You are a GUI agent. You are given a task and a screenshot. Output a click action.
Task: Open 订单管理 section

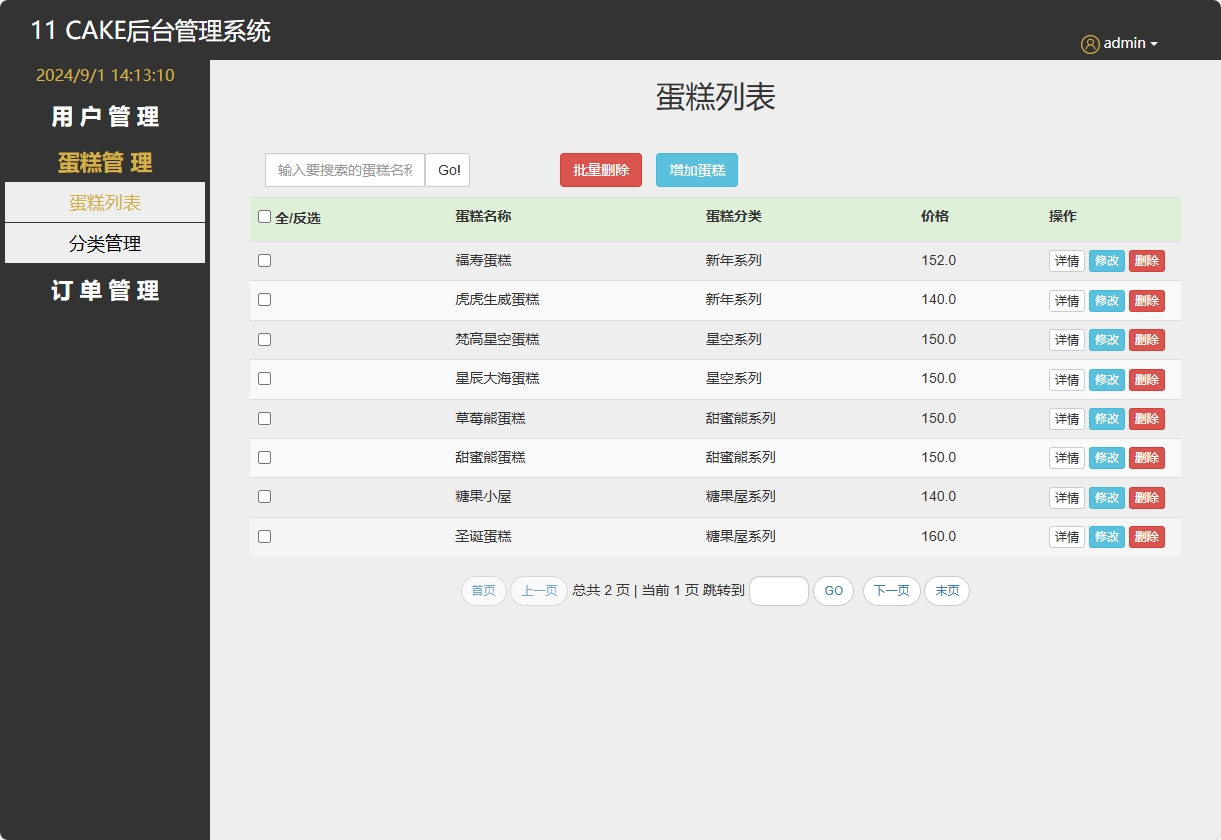click(104, 291)
